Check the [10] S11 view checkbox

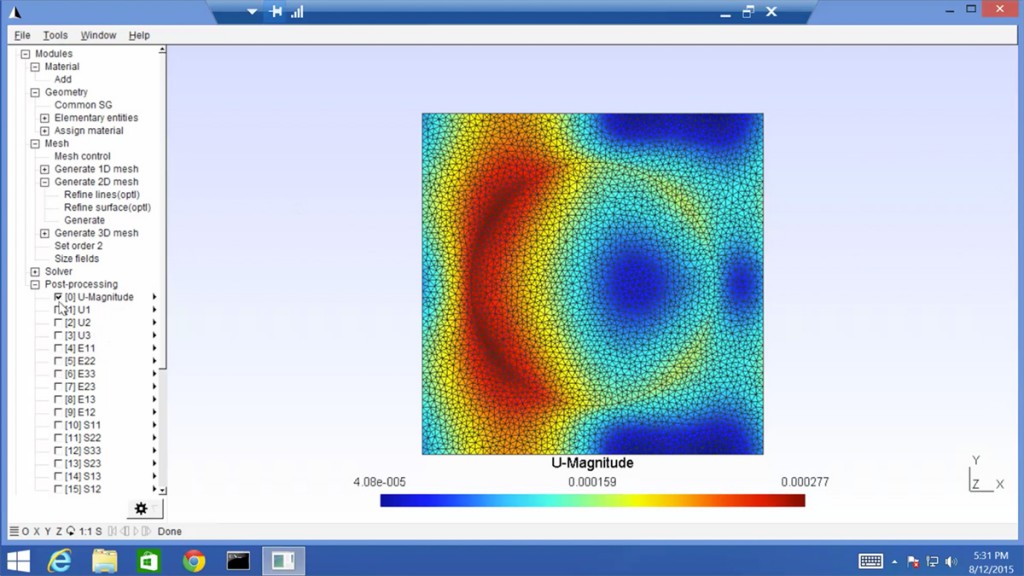tap(58, 425)
